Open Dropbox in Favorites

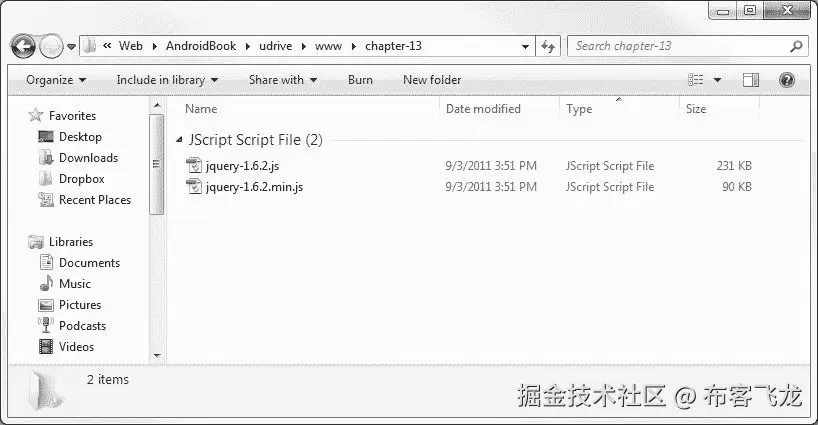(81, 179)
